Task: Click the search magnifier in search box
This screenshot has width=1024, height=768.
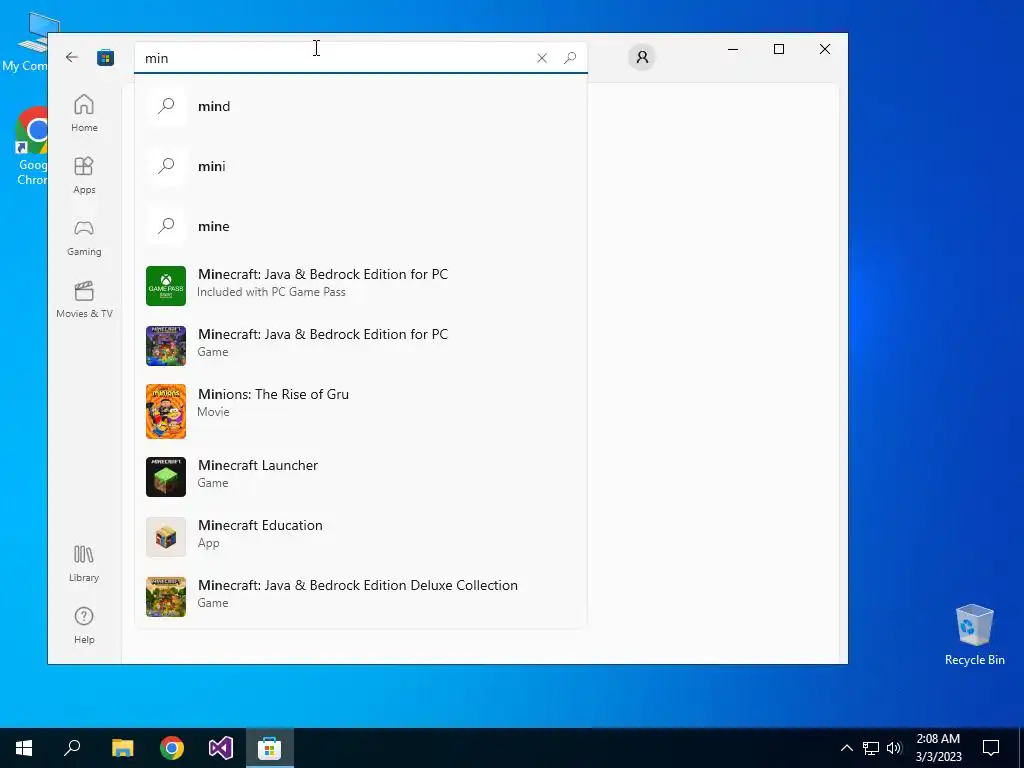Action: [570, 58]
